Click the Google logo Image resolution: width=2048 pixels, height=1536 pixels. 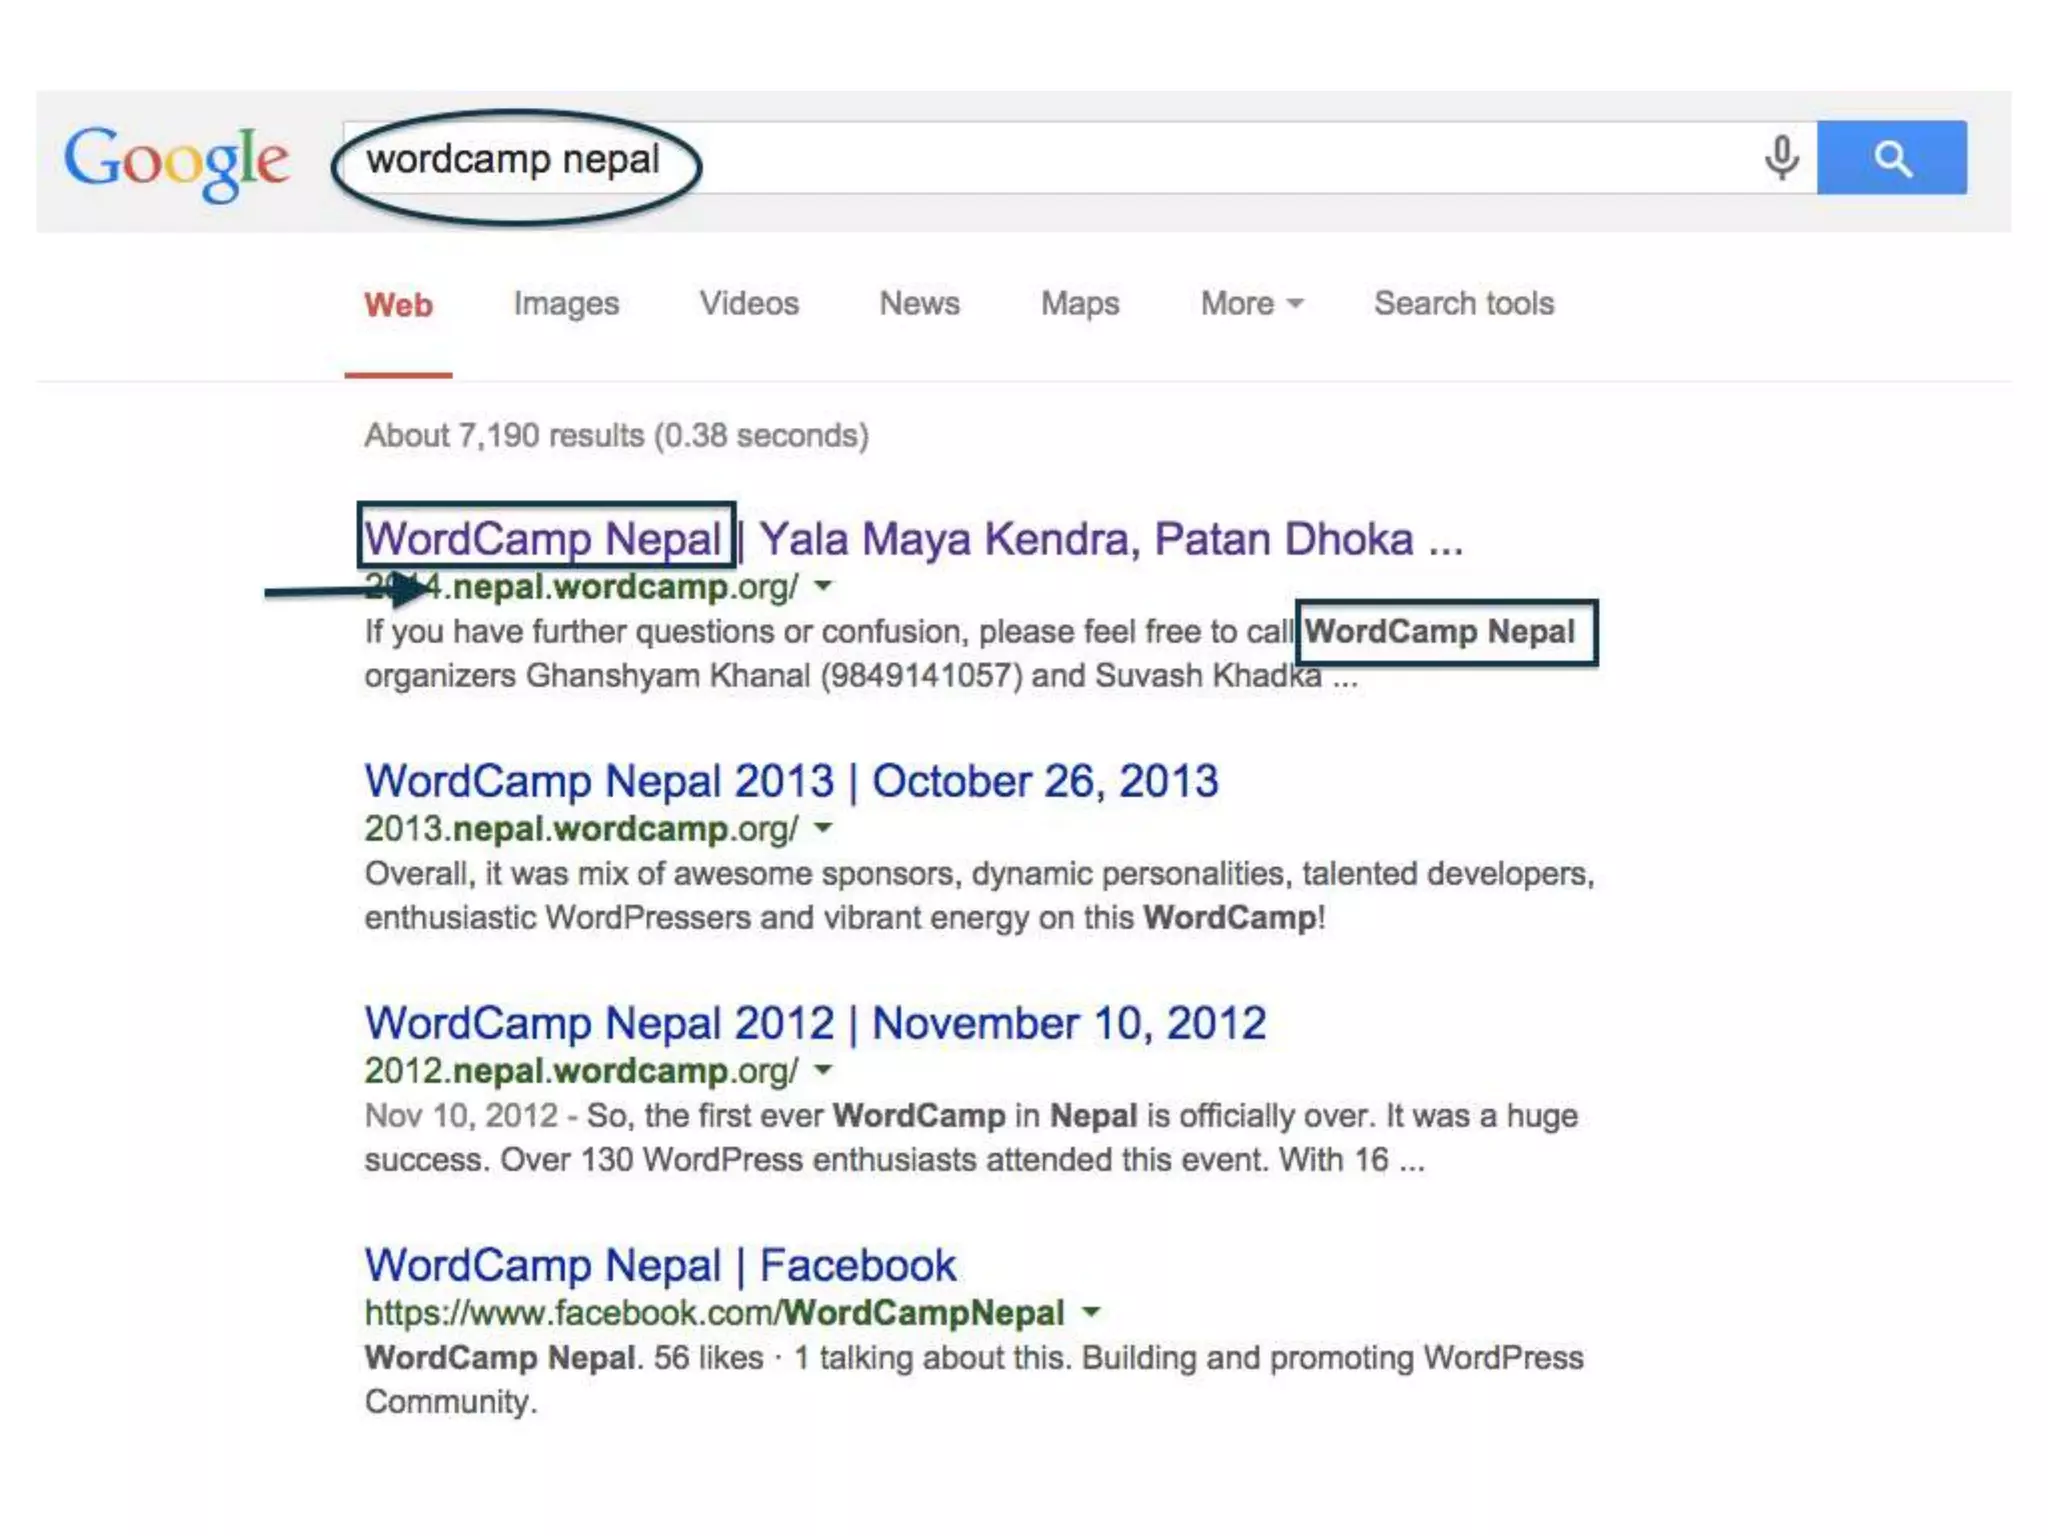click(x=176, y=160)
